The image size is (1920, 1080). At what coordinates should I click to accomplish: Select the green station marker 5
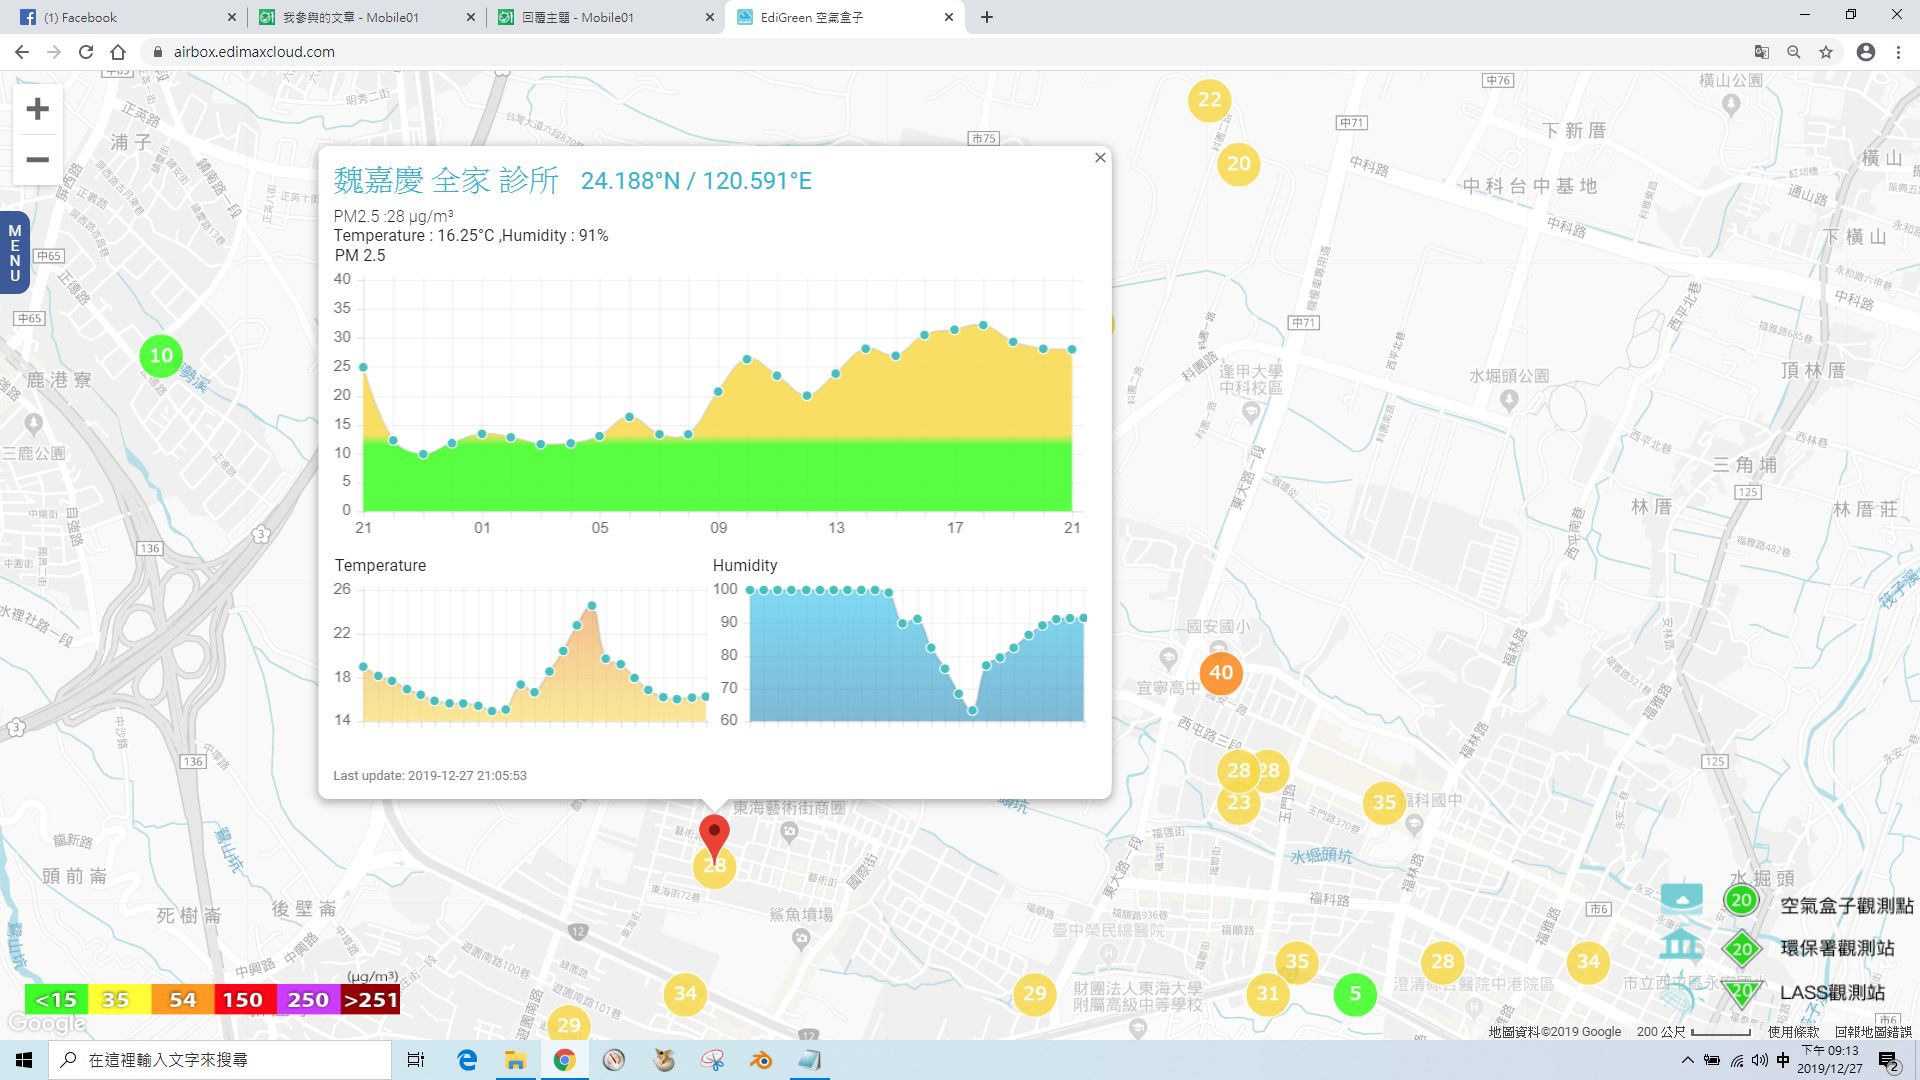click(x=1355, y=994)
